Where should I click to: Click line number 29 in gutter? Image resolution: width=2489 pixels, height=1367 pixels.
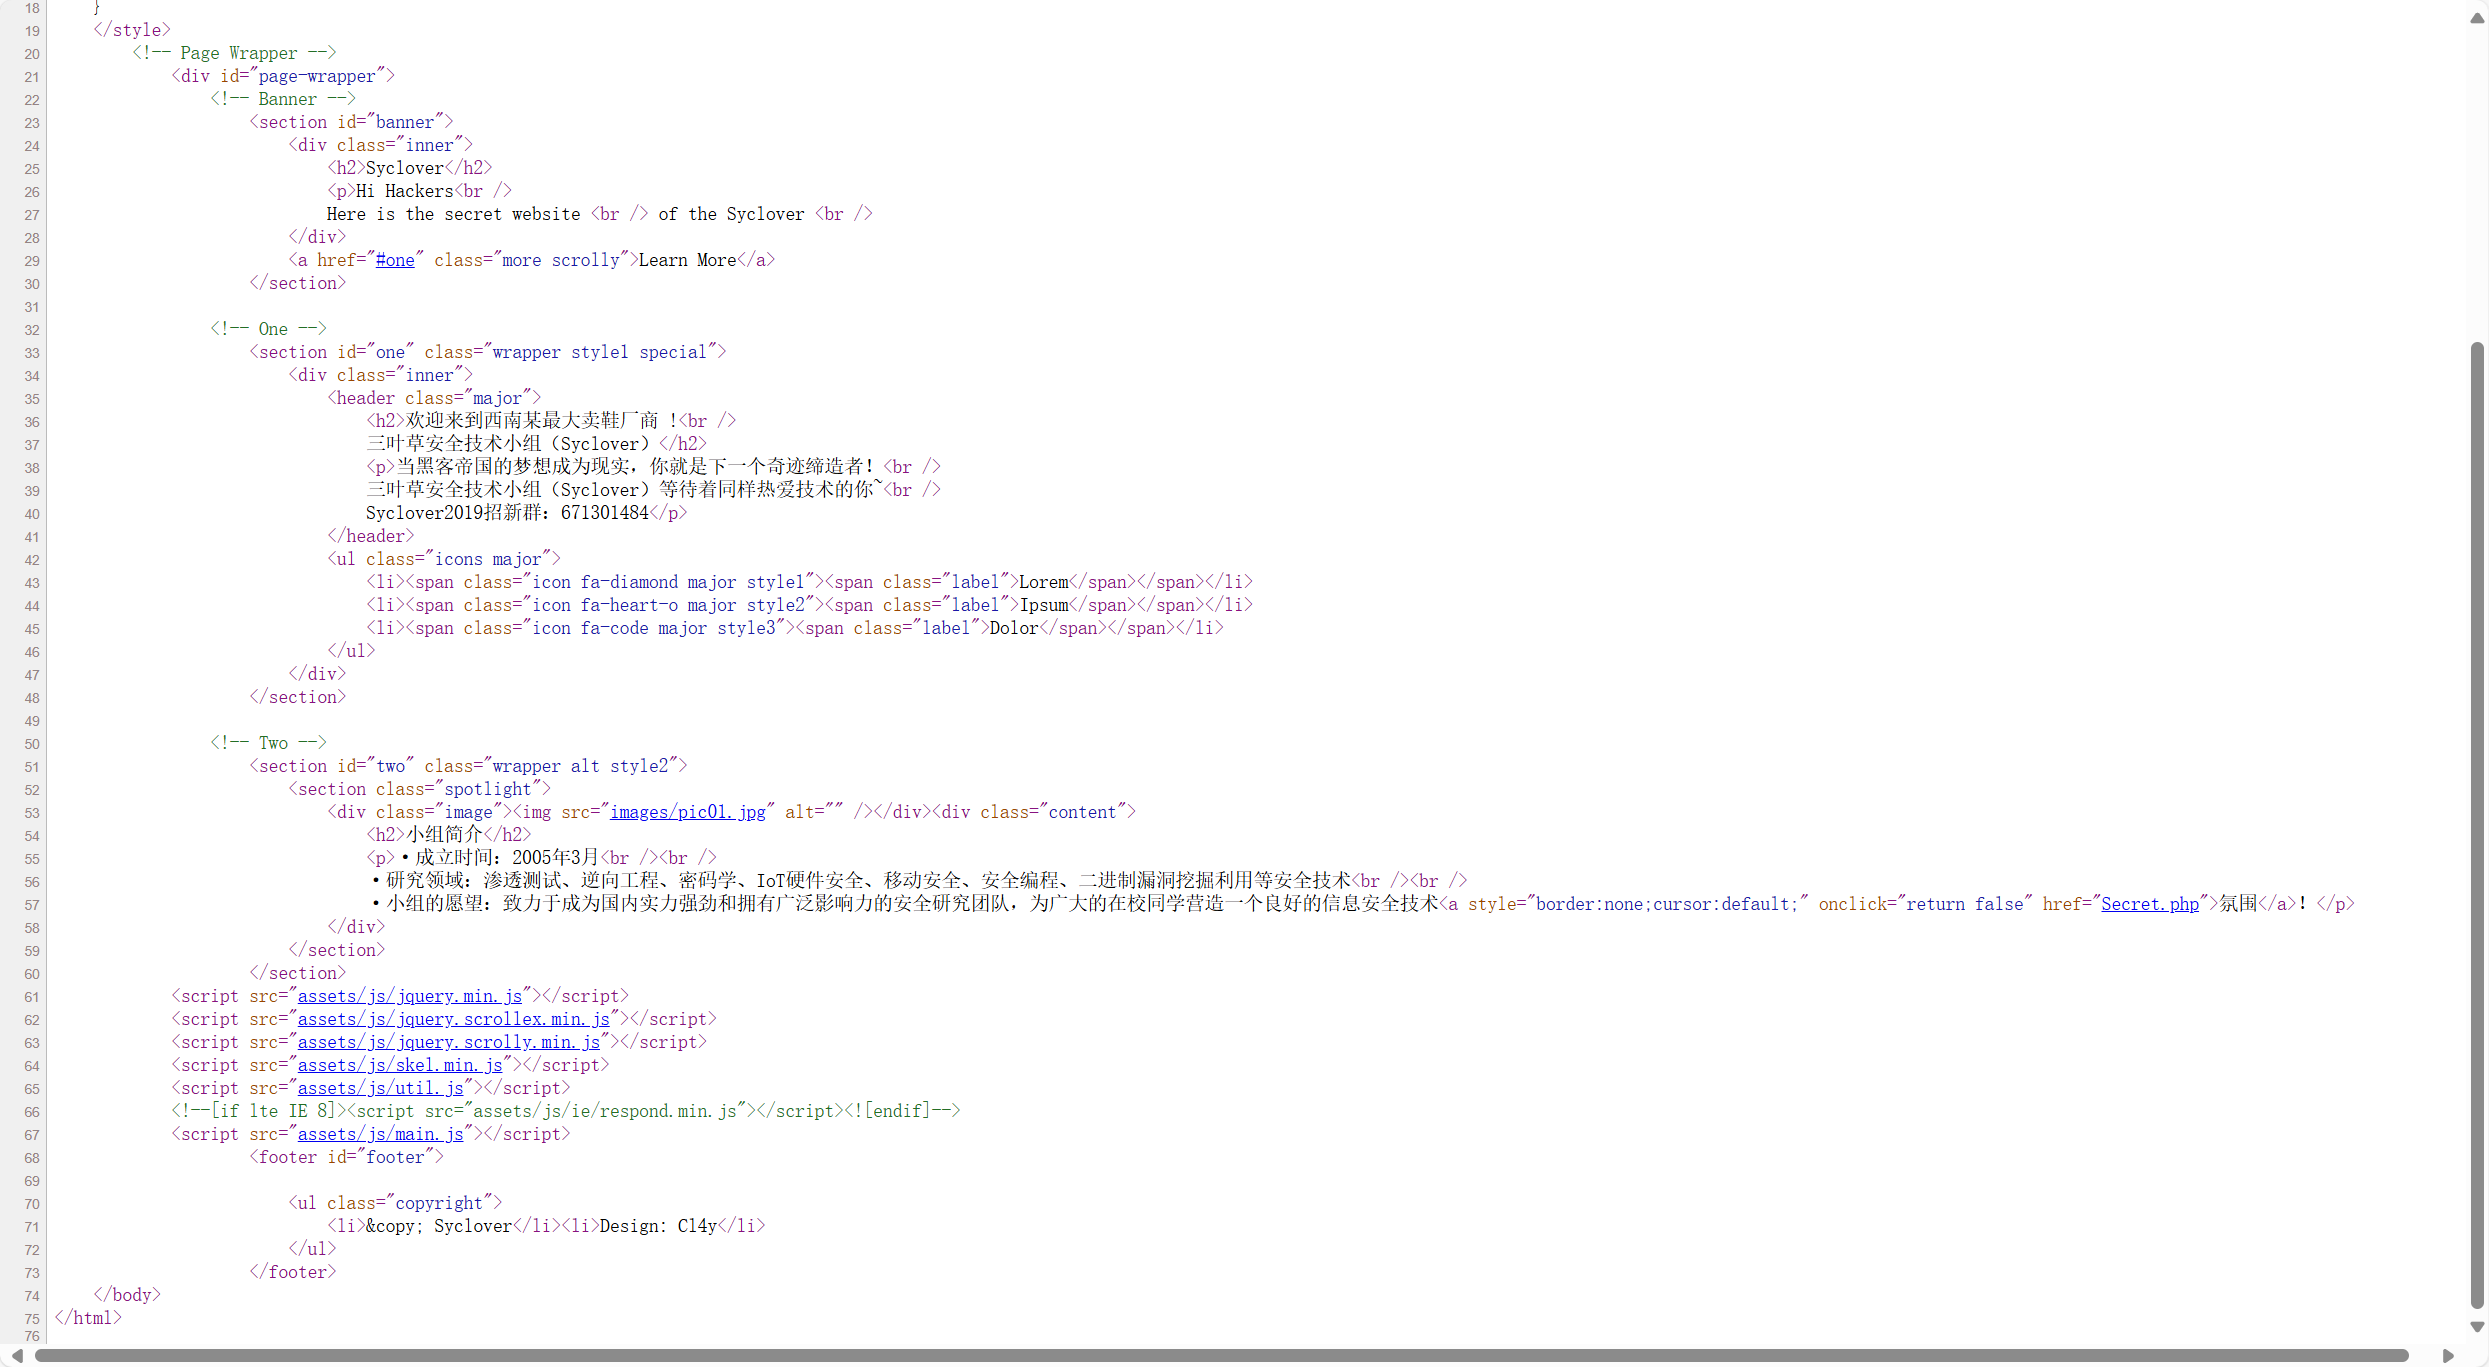(x=32, y=261)
